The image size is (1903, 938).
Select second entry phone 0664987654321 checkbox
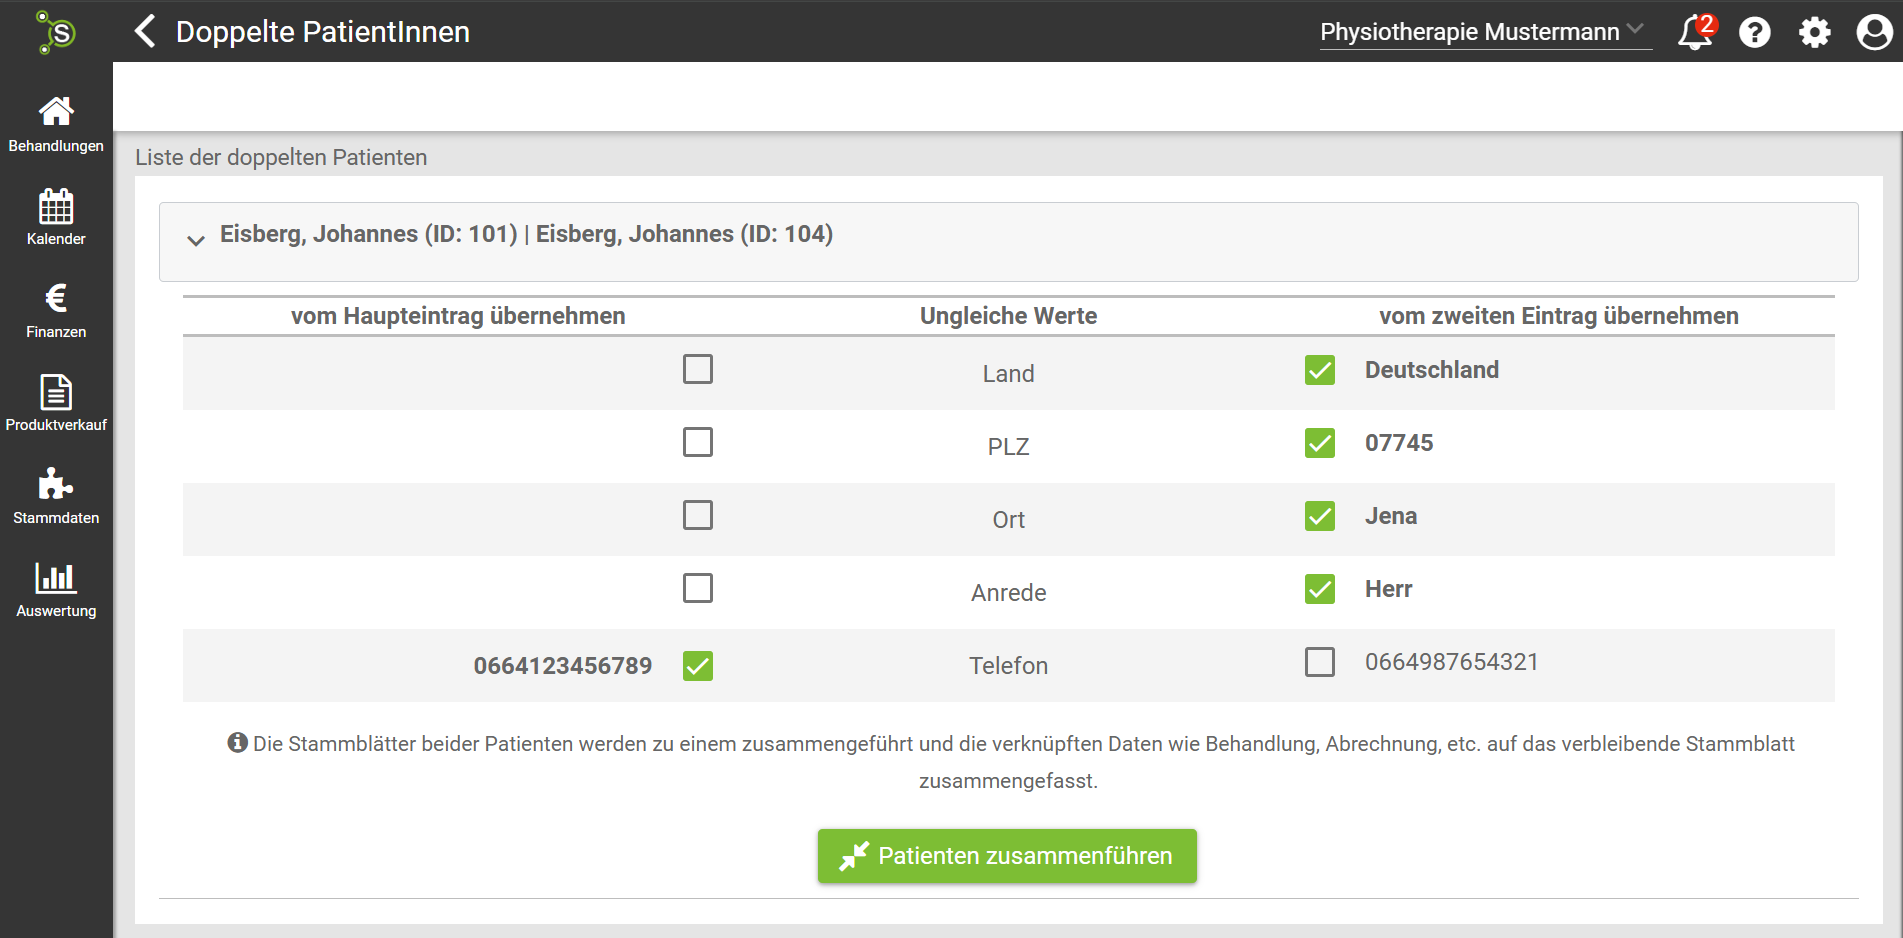(x=1320, y=662)
